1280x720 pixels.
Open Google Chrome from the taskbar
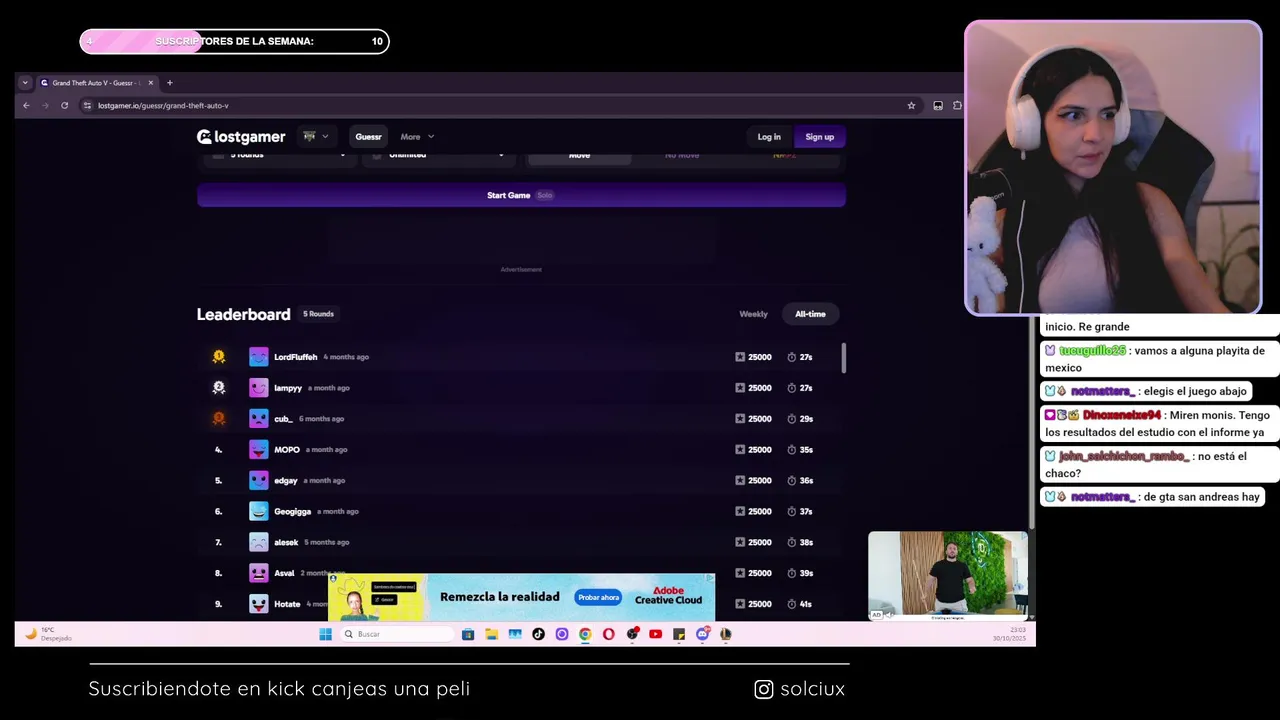click(585, 634)
